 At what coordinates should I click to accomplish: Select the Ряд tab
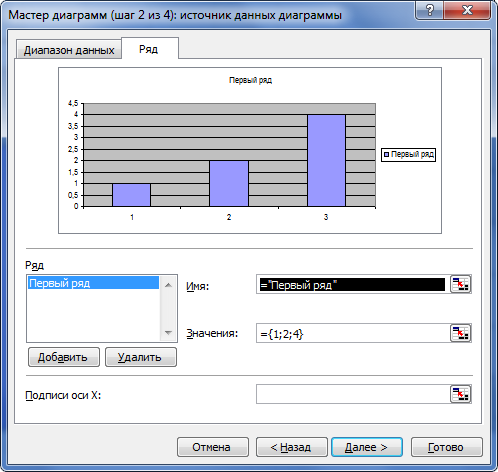(x=149, y=49)
